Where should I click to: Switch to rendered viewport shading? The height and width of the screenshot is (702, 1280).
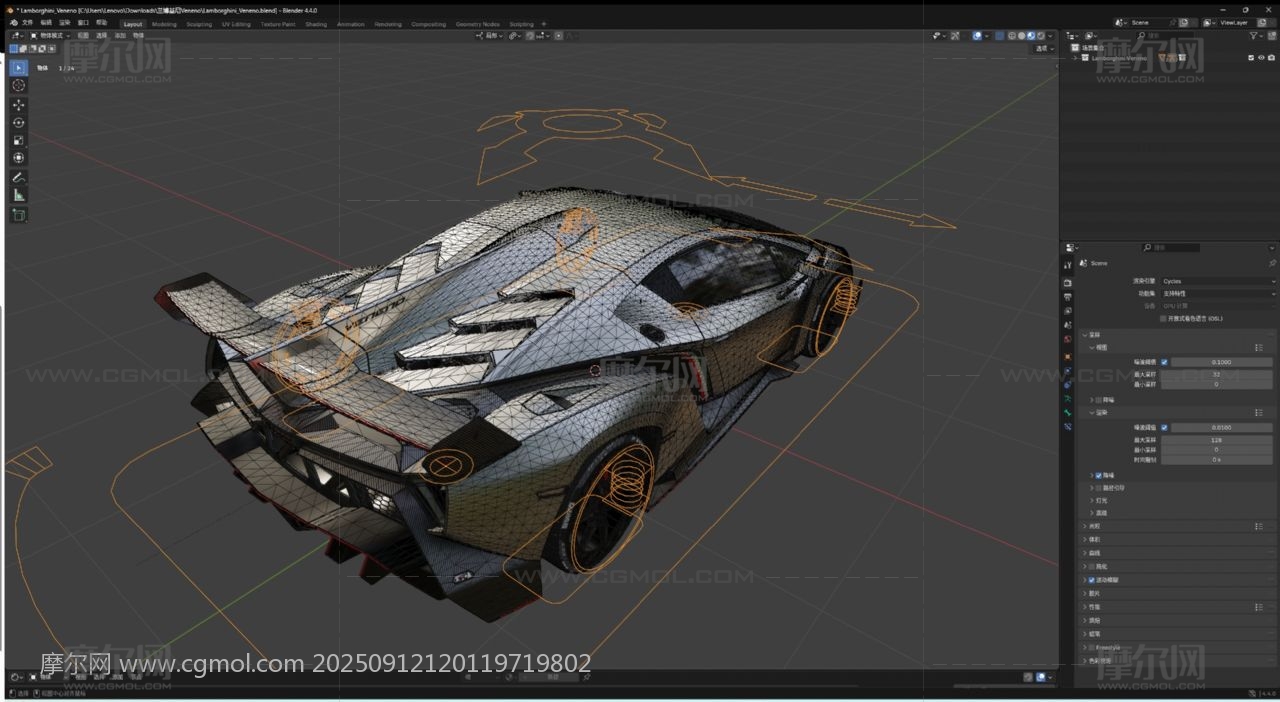tap(1041, 36)
